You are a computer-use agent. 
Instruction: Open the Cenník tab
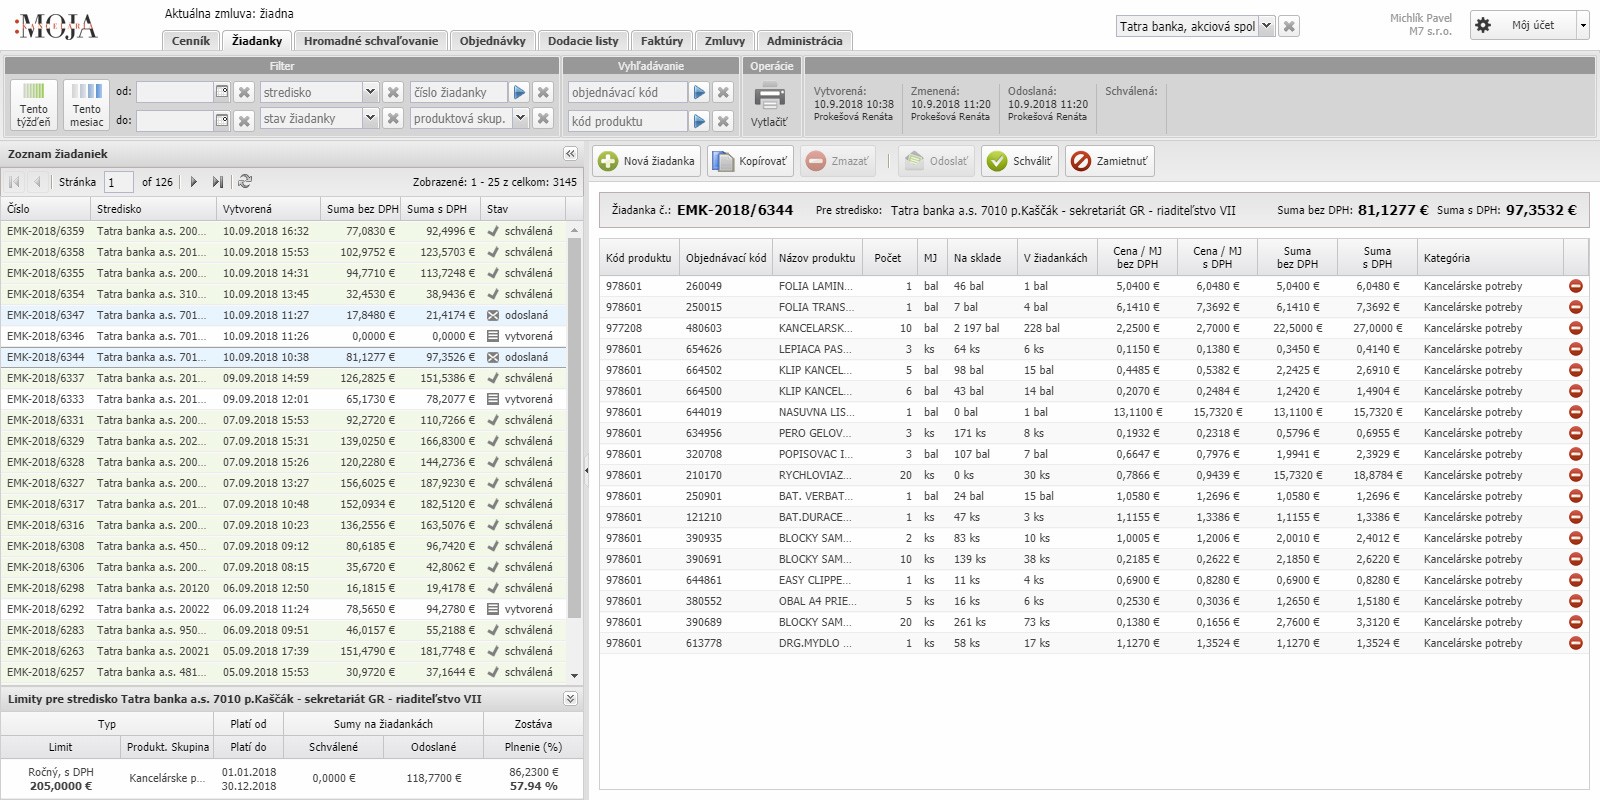[x=191, y=41]
